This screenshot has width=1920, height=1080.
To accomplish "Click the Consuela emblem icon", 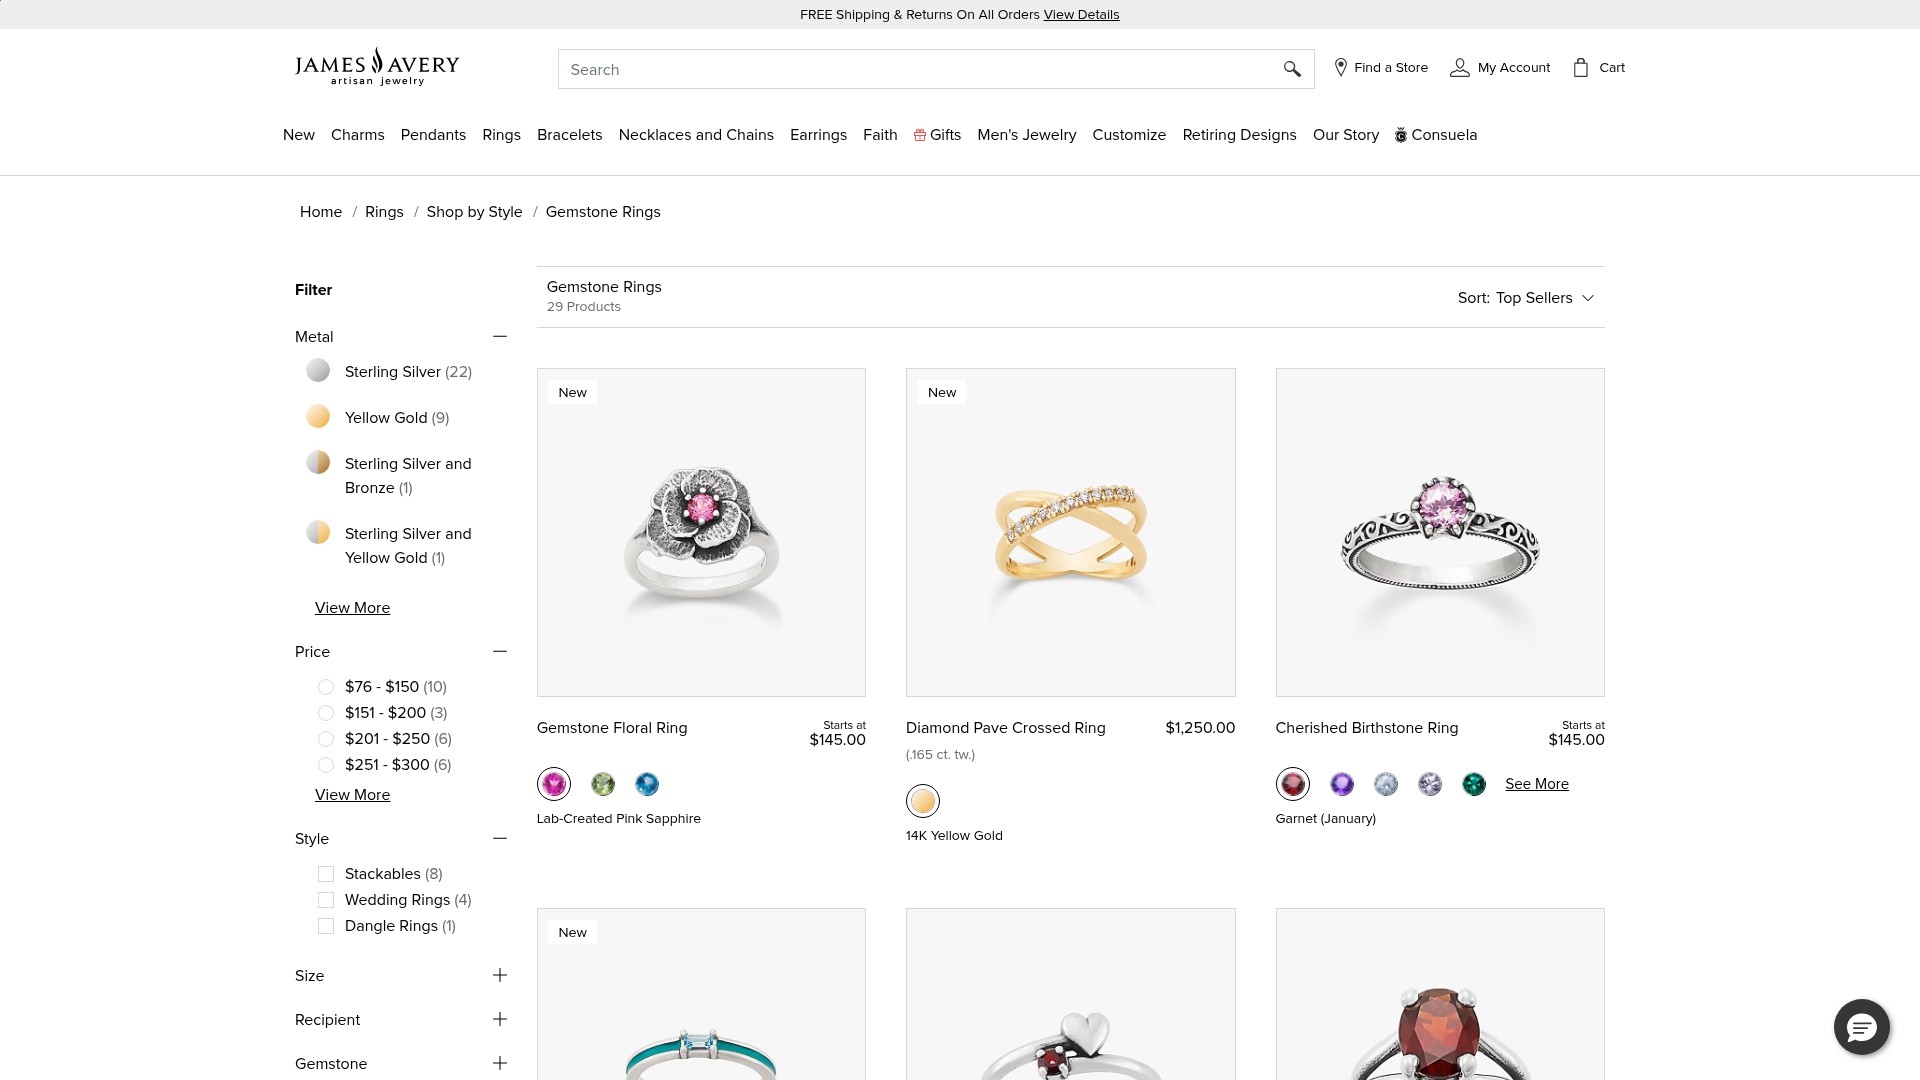I will pyautogui.click(x=1401, y=135).
